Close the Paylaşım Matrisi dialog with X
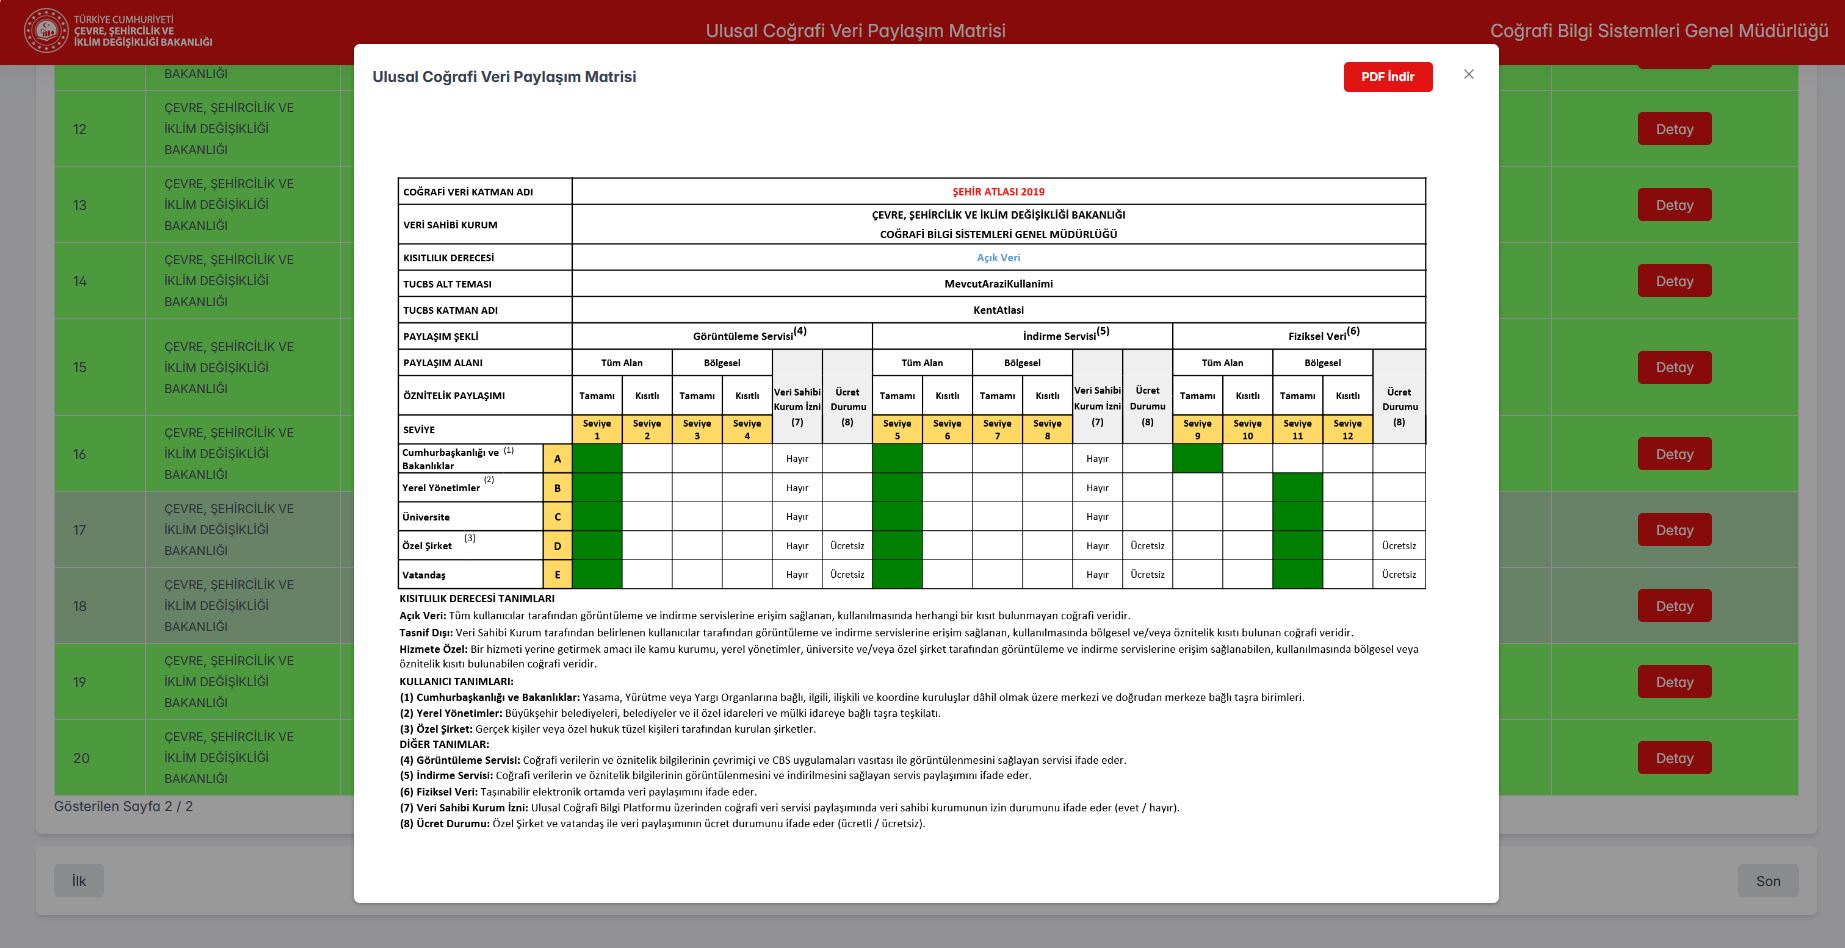This screenshot has width=1845, height=948. (x=1468, y=74)
